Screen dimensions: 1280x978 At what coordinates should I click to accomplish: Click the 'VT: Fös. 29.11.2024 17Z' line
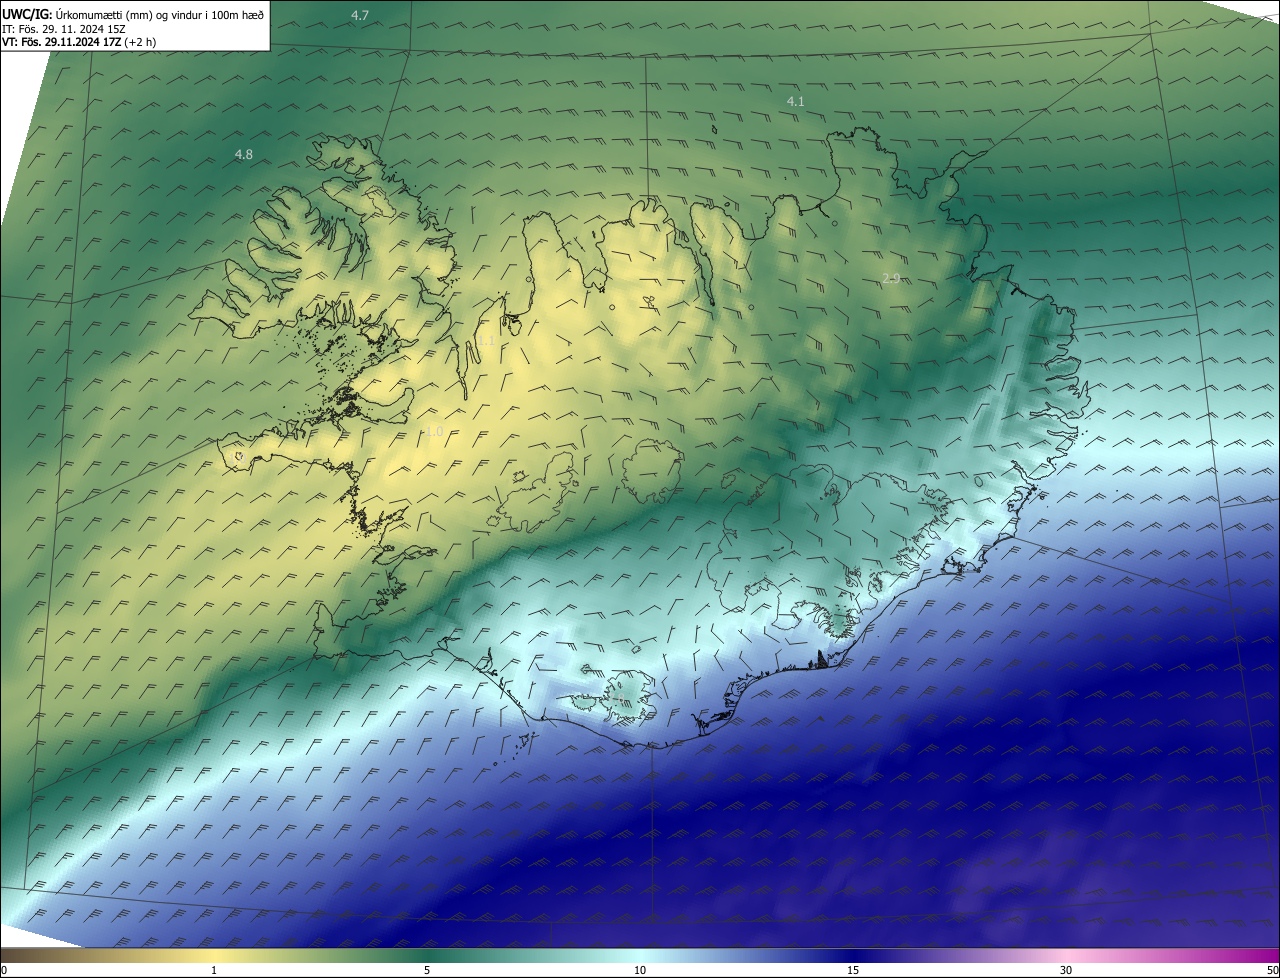point(79,42)
